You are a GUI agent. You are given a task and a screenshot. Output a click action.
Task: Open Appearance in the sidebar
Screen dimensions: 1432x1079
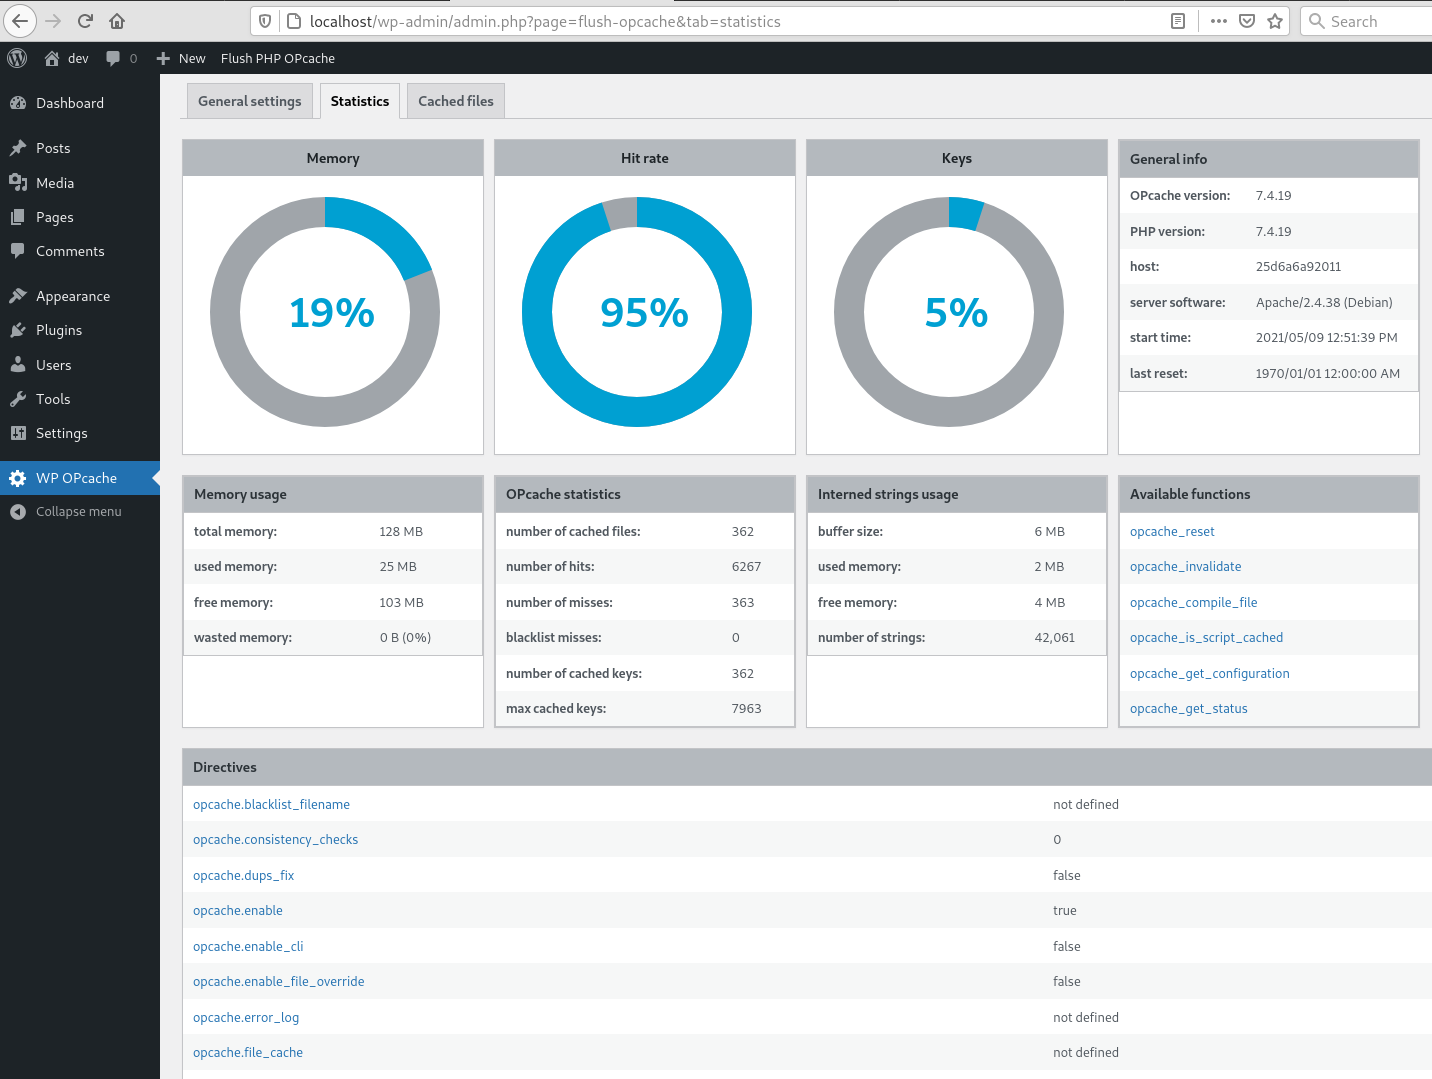click(80, 296)
